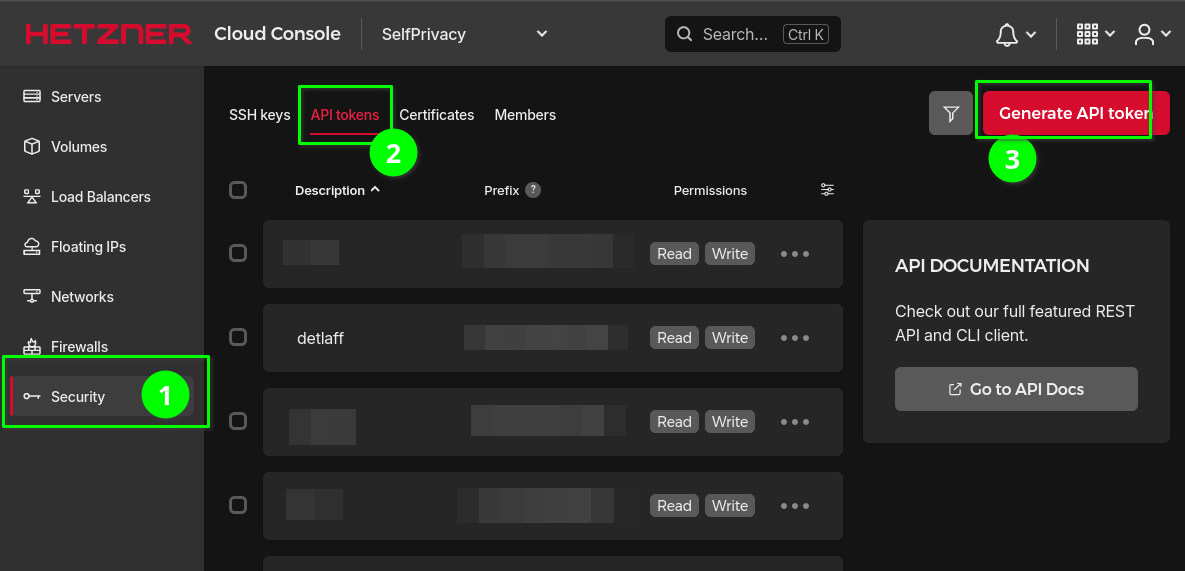Click the Floating IPs icon

pyautogui.click(x=32, y=247)
